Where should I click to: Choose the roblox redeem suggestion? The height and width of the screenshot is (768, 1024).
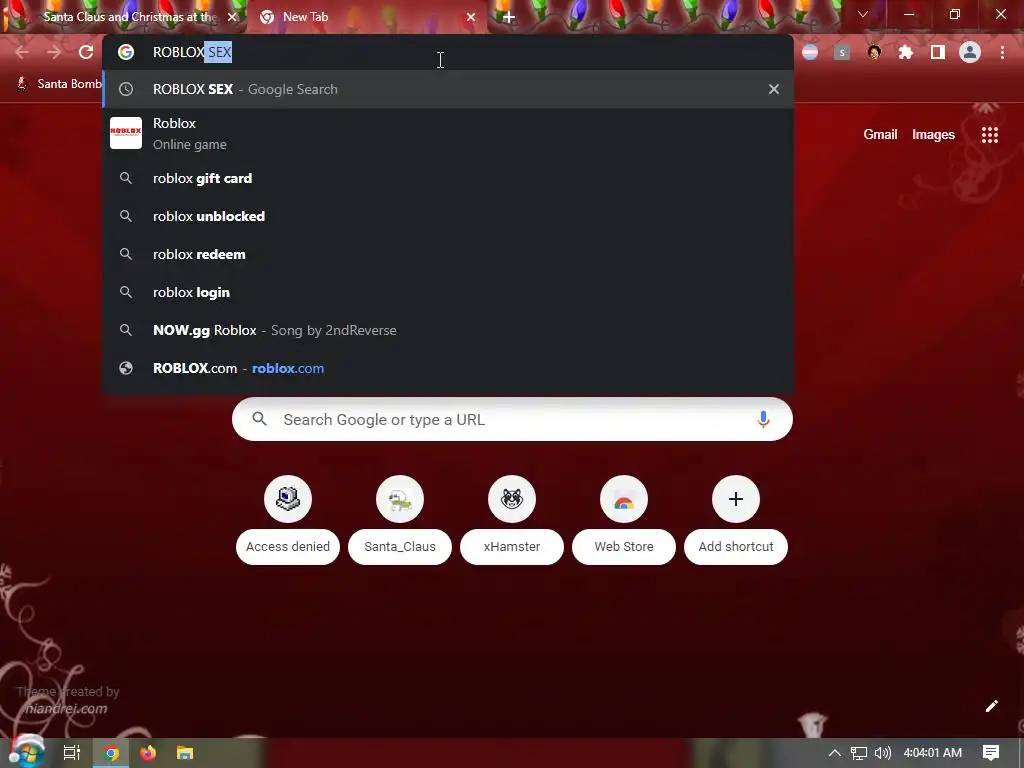448,254
